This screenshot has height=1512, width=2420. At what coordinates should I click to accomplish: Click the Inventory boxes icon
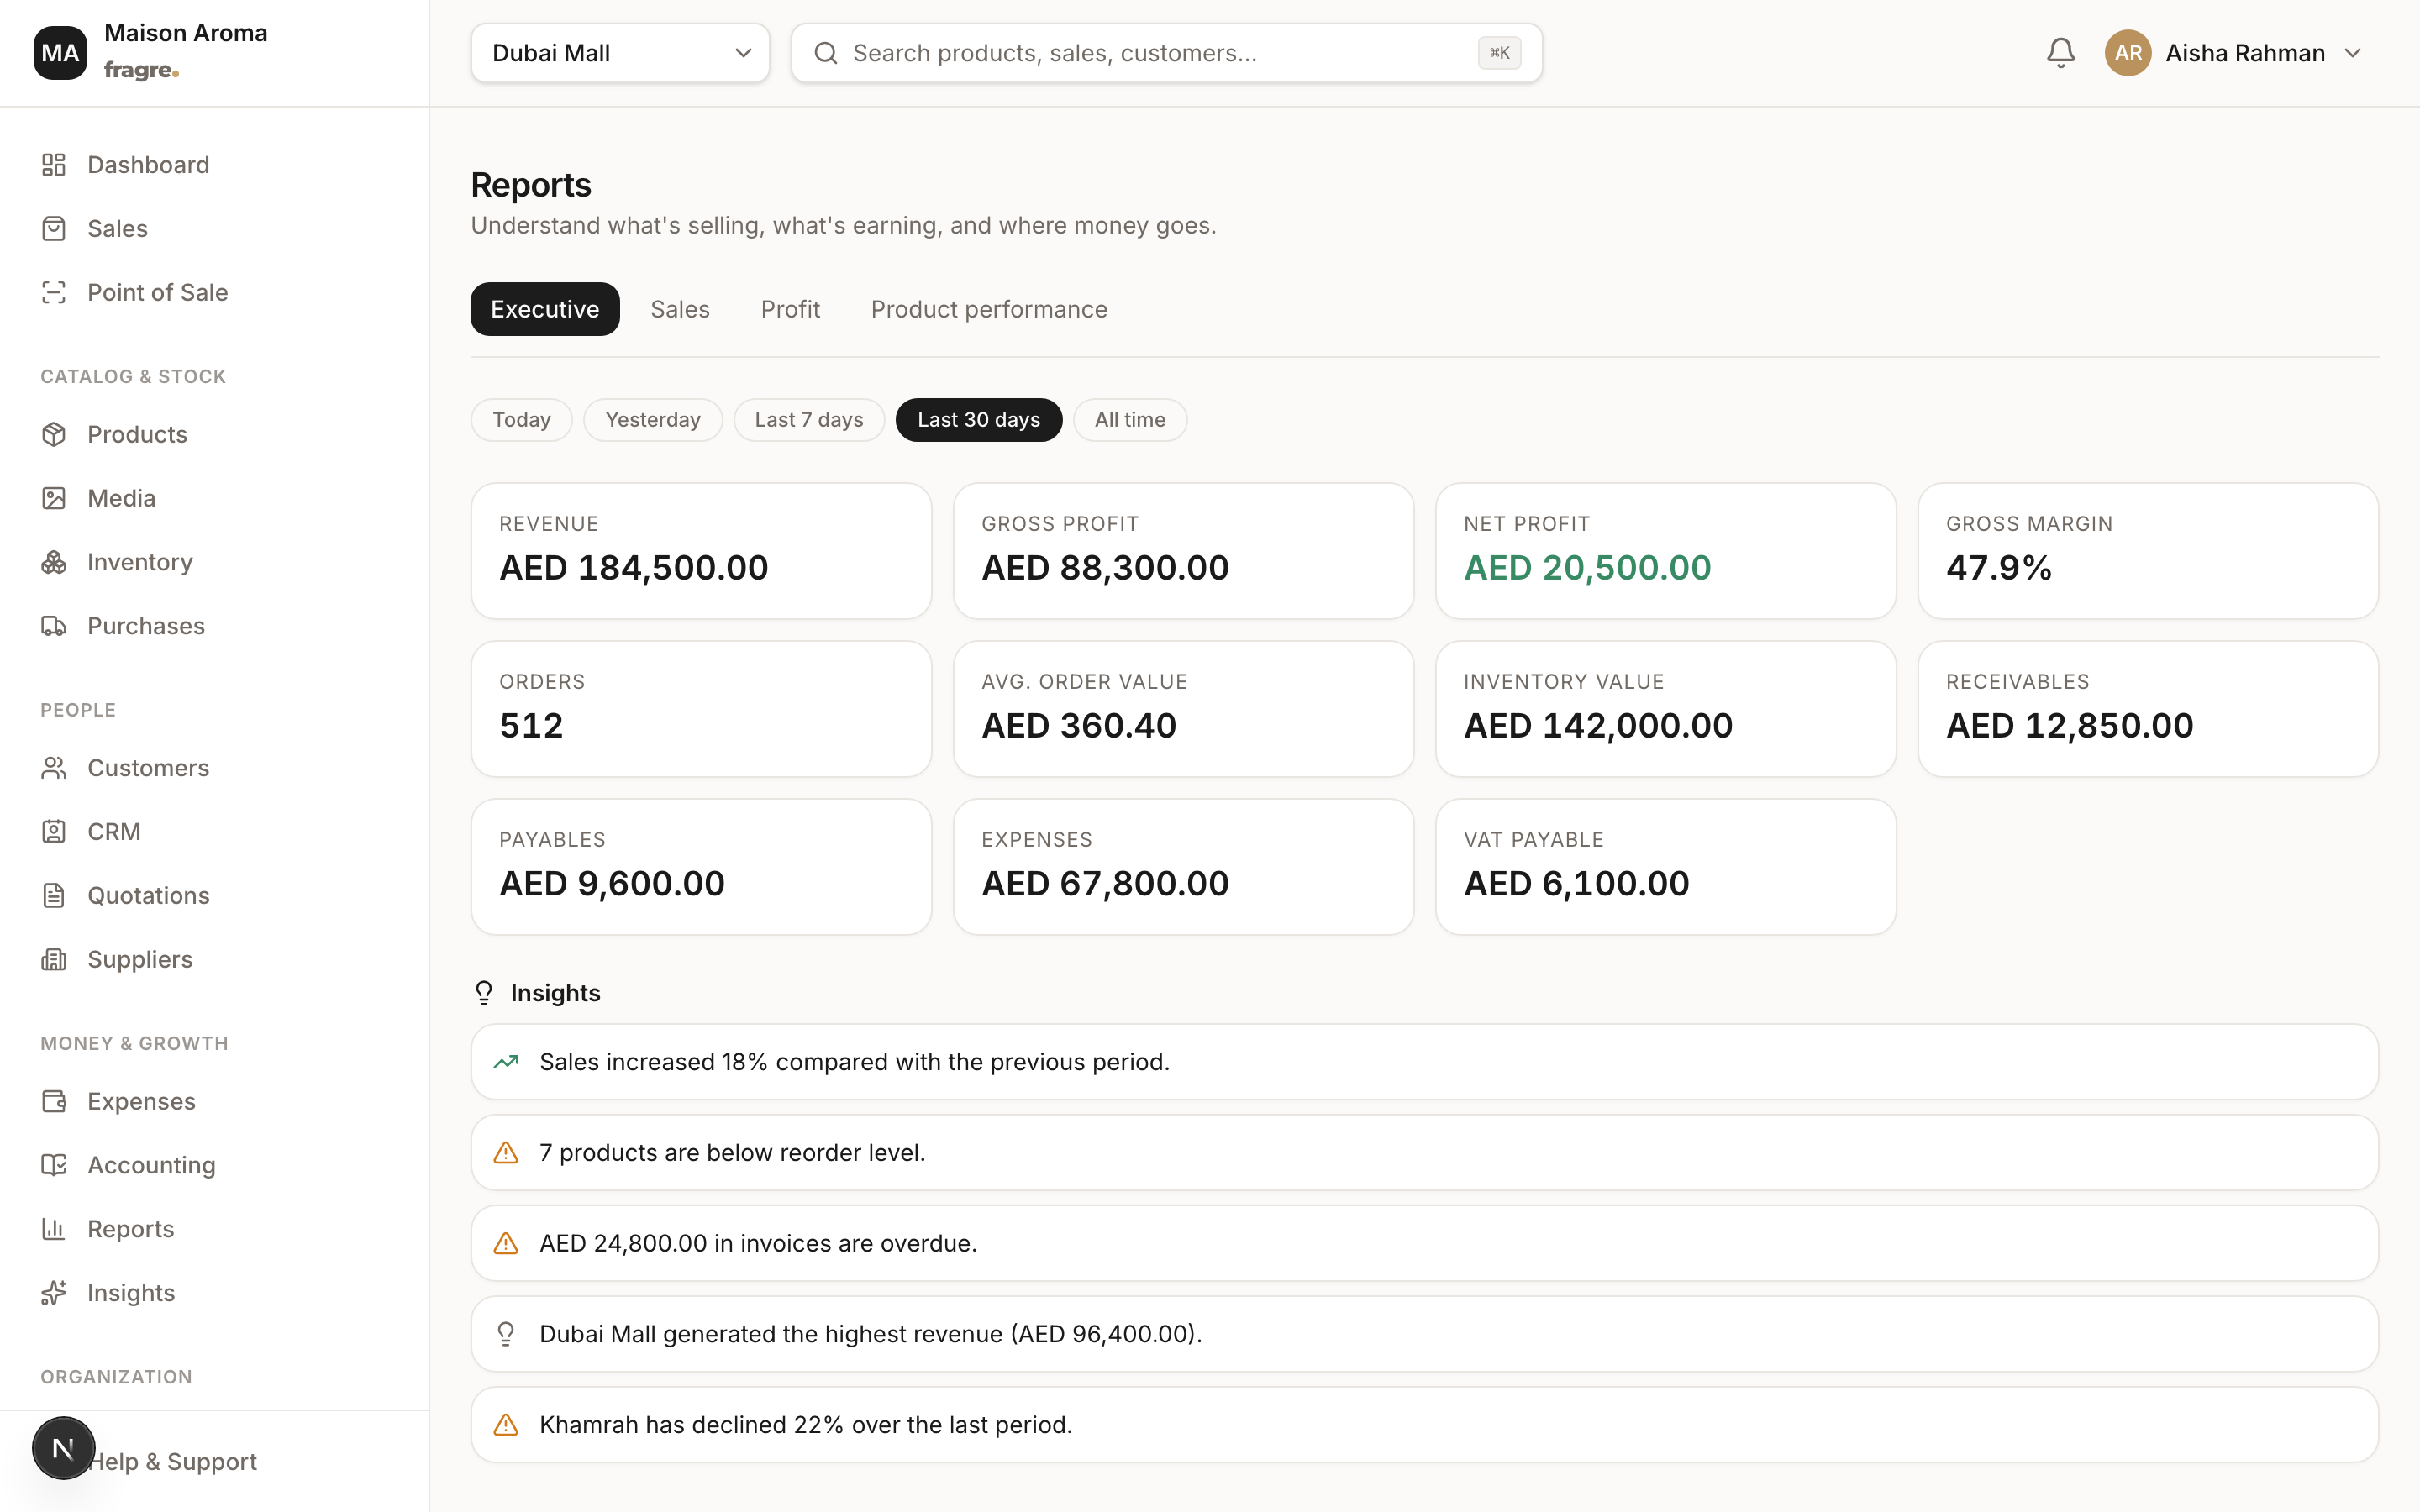pyautogui.click(x=54, y=562)
